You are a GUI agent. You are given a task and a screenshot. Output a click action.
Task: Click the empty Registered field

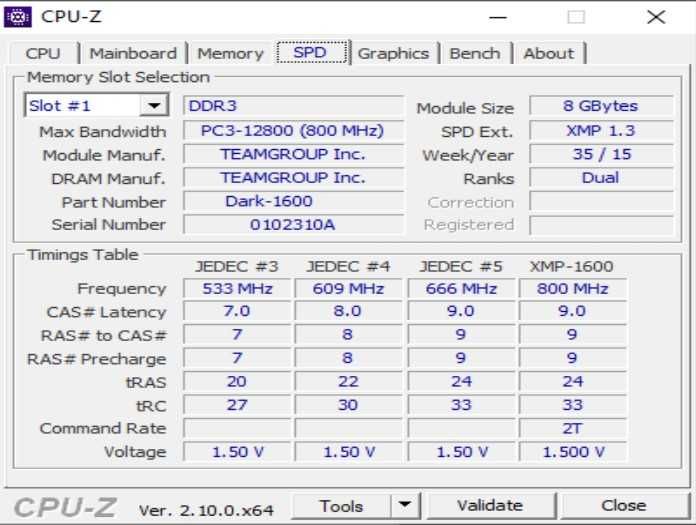[601, 225]
